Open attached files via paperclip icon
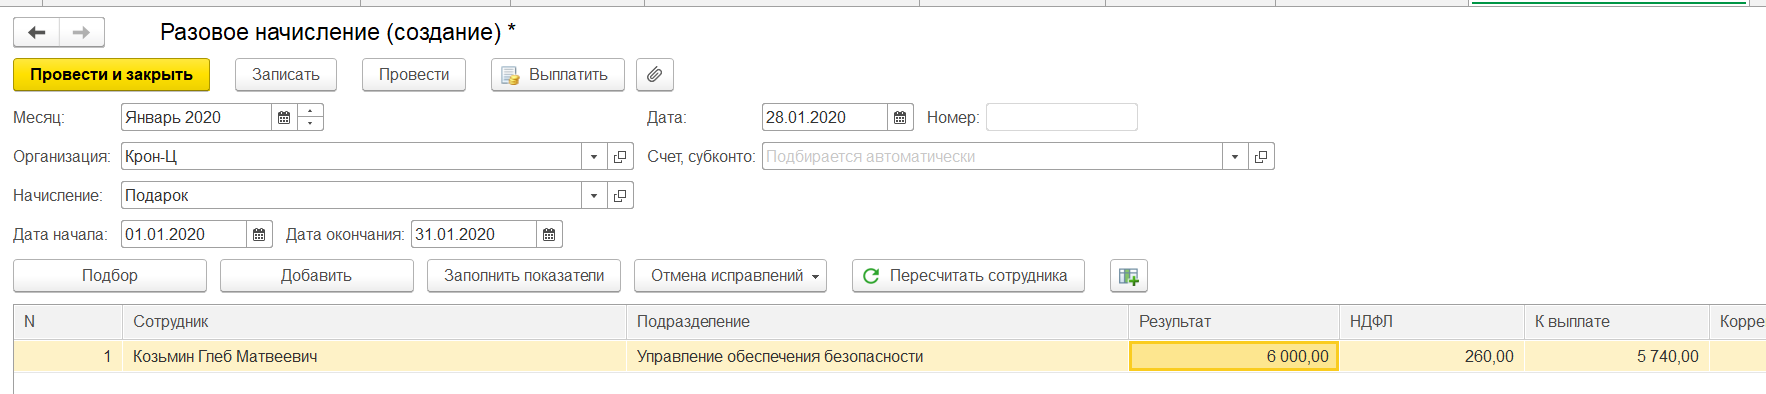This screenshot has width=1766, height=394. tap(654, 75)
